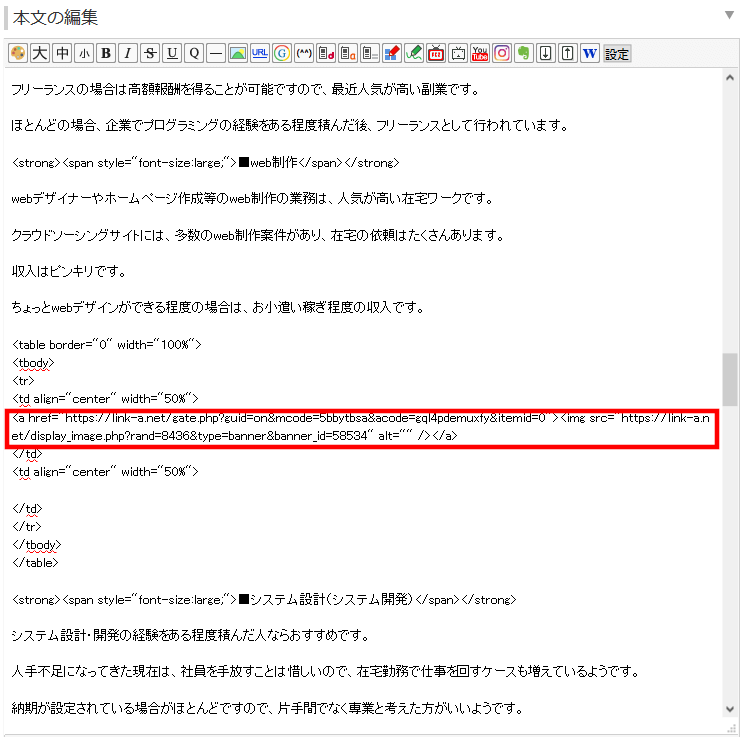This screenshot has width=742, height=737.
Task: Click the red marker stamp icon
Action: 392,53
